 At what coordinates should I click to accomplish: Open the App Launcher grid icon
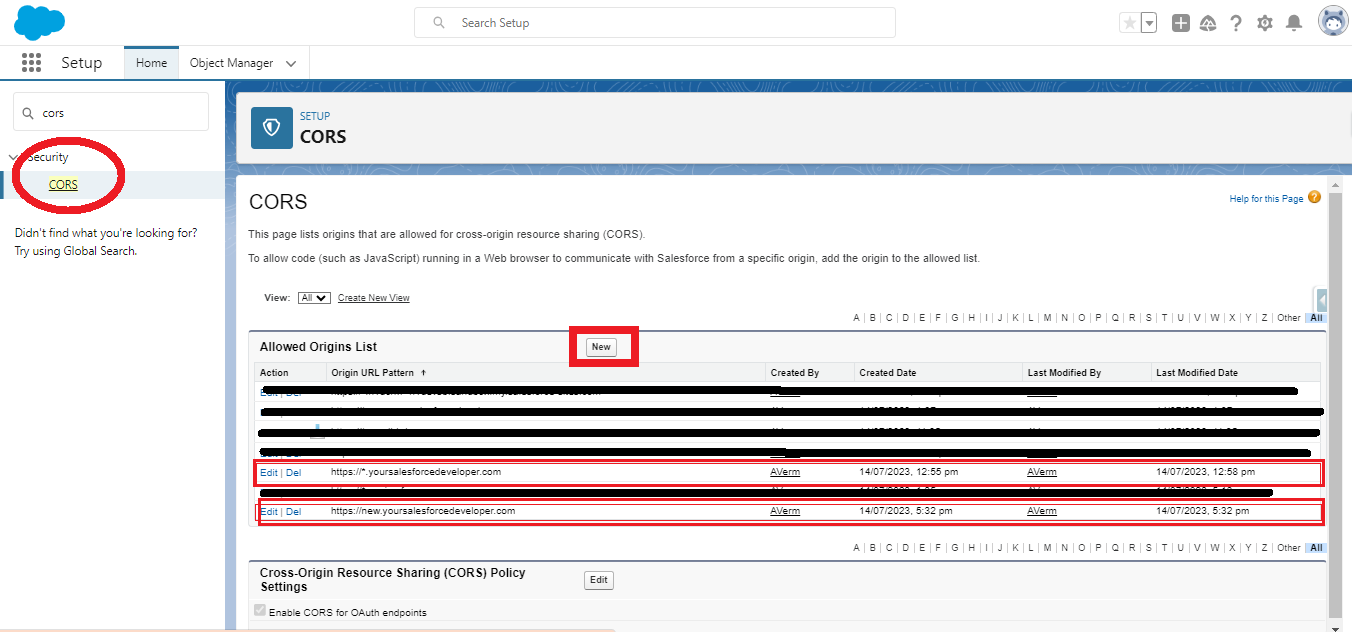(31, 63)
